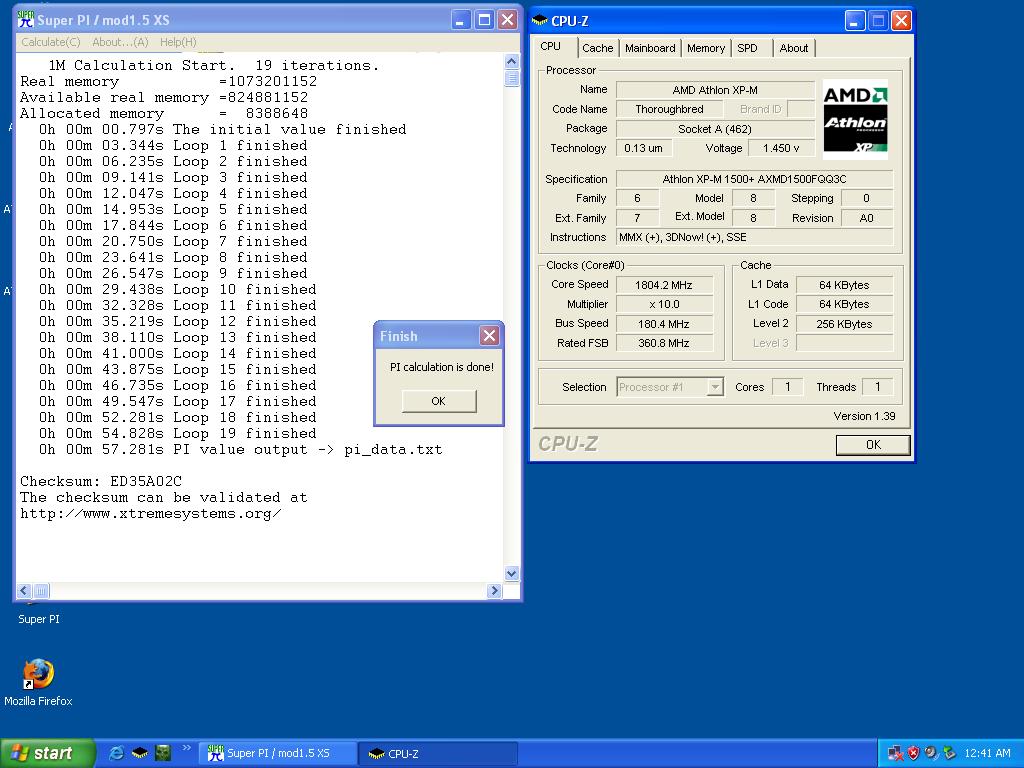This screenshot has height=768, width=1024.
Task: Switch to Super PI taskbar button
Action: coord(279,754)
